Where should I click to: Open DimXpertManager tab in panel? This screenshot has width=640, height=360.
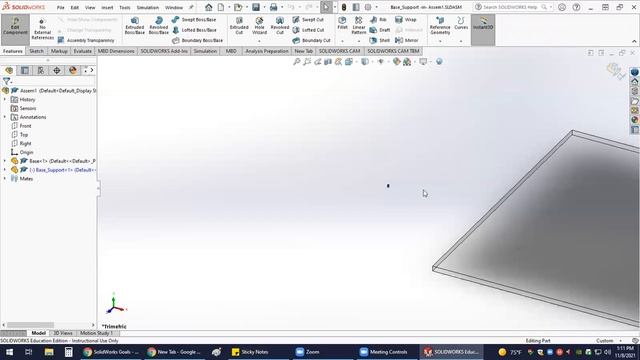57,71
